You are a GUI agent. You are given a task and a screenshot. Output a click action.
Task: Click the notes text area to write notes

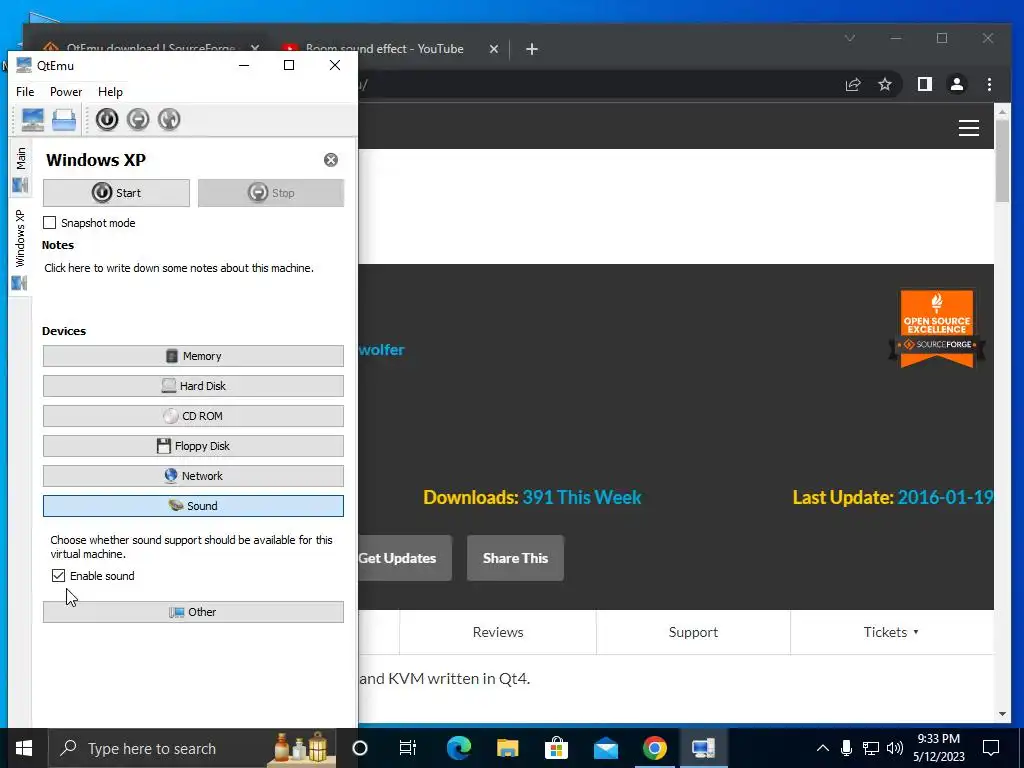click(193, 285)
